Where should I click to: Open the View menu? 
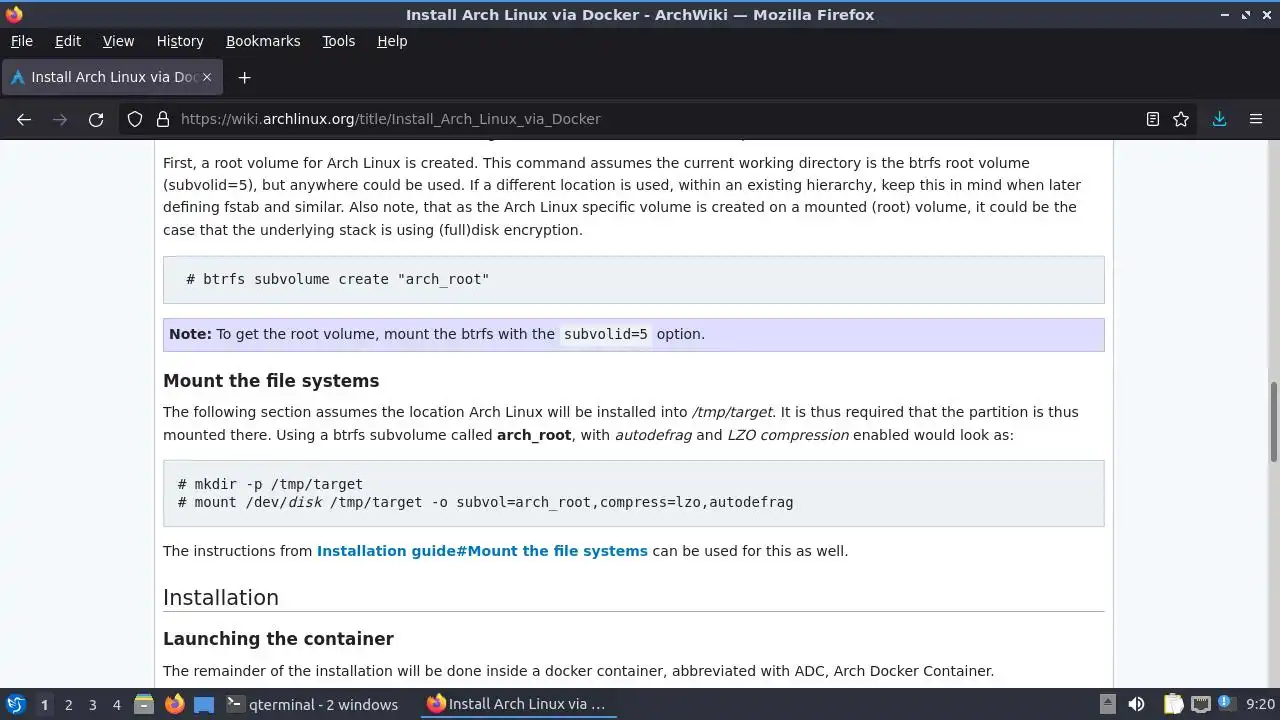118,41
